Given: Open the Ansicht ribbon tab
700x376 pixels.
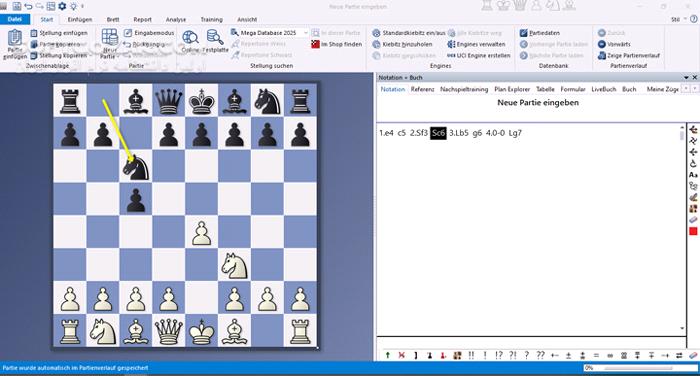Looking at the screenshot, I should pos(247,20).
